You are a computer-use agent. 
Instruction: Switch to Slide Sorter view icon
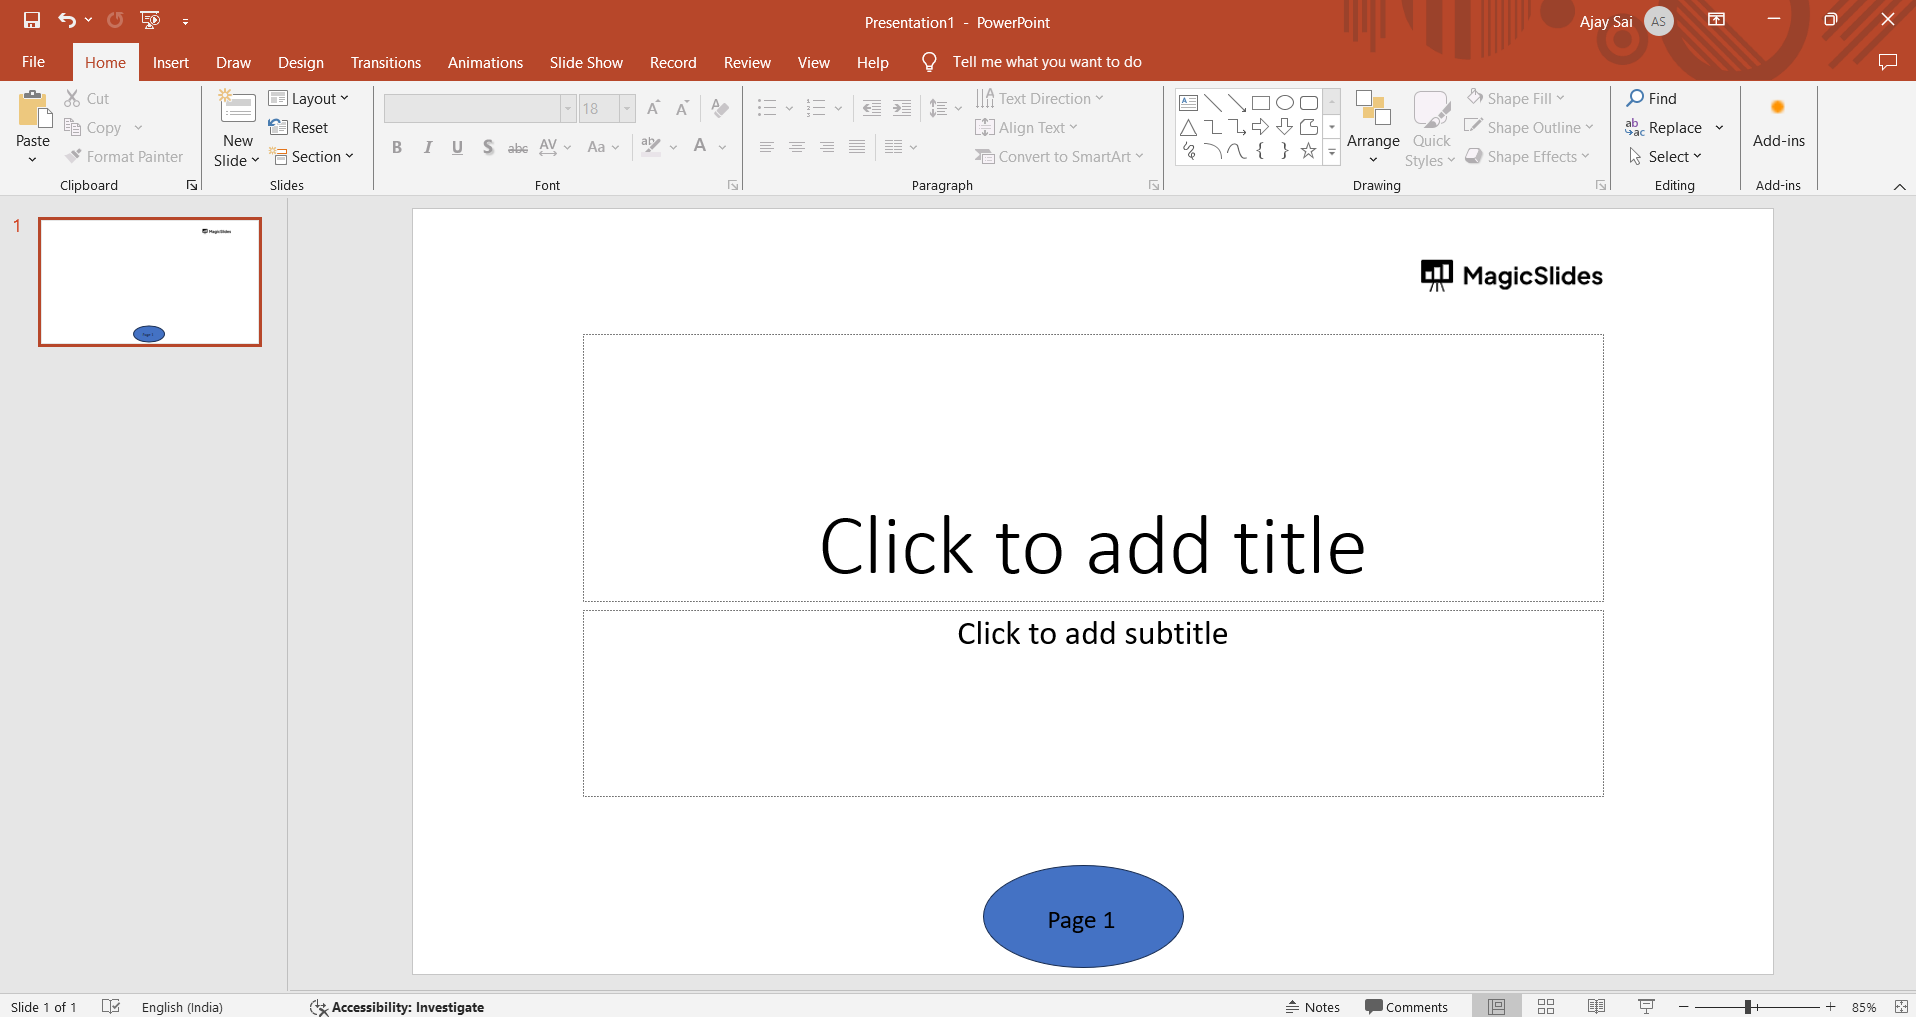pos(1546,1006)
